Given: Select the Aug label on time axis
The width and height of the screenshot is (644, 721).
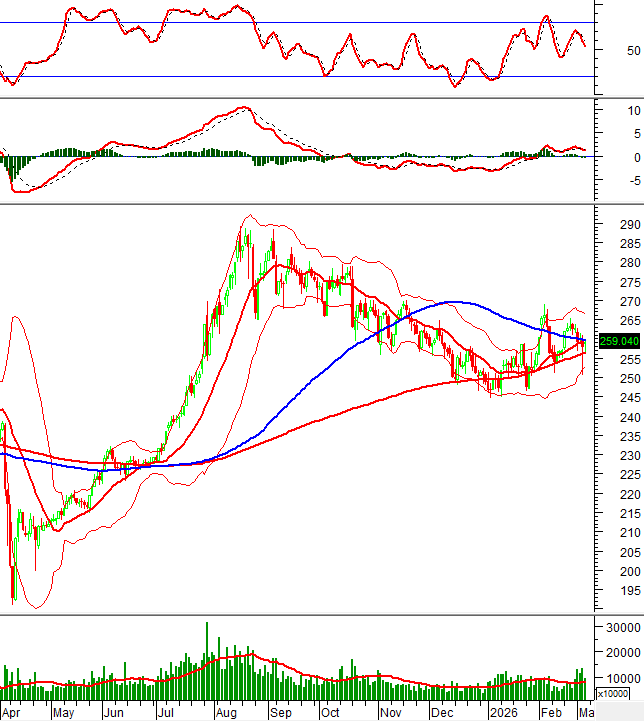Looking at the screenshot, I should click(x=227, y=713).
